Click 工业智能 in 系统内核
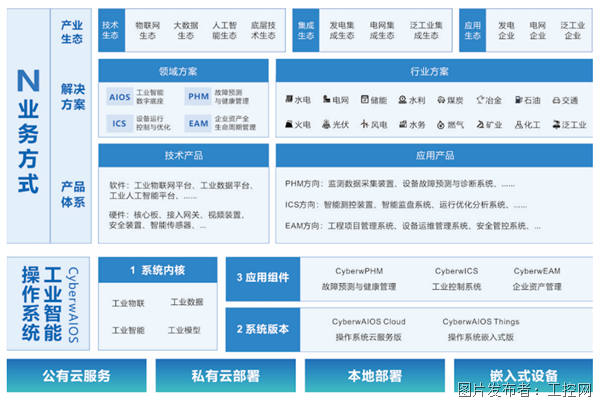600x404 pixels. click(x=128, y=330)
